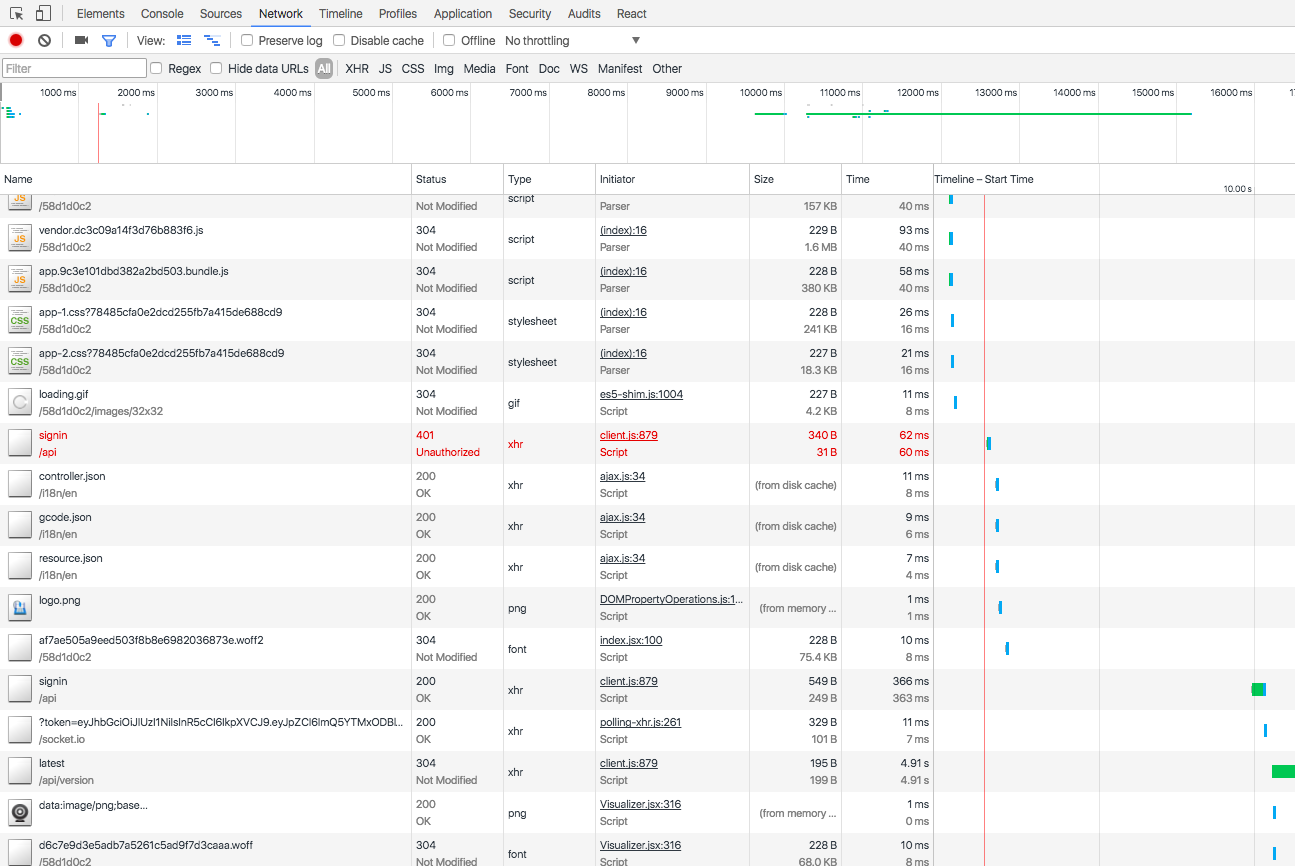This screenshot has height=866, width=1295.
Task: Tick the Offline checkbox
Action: [x=450, y=41]
